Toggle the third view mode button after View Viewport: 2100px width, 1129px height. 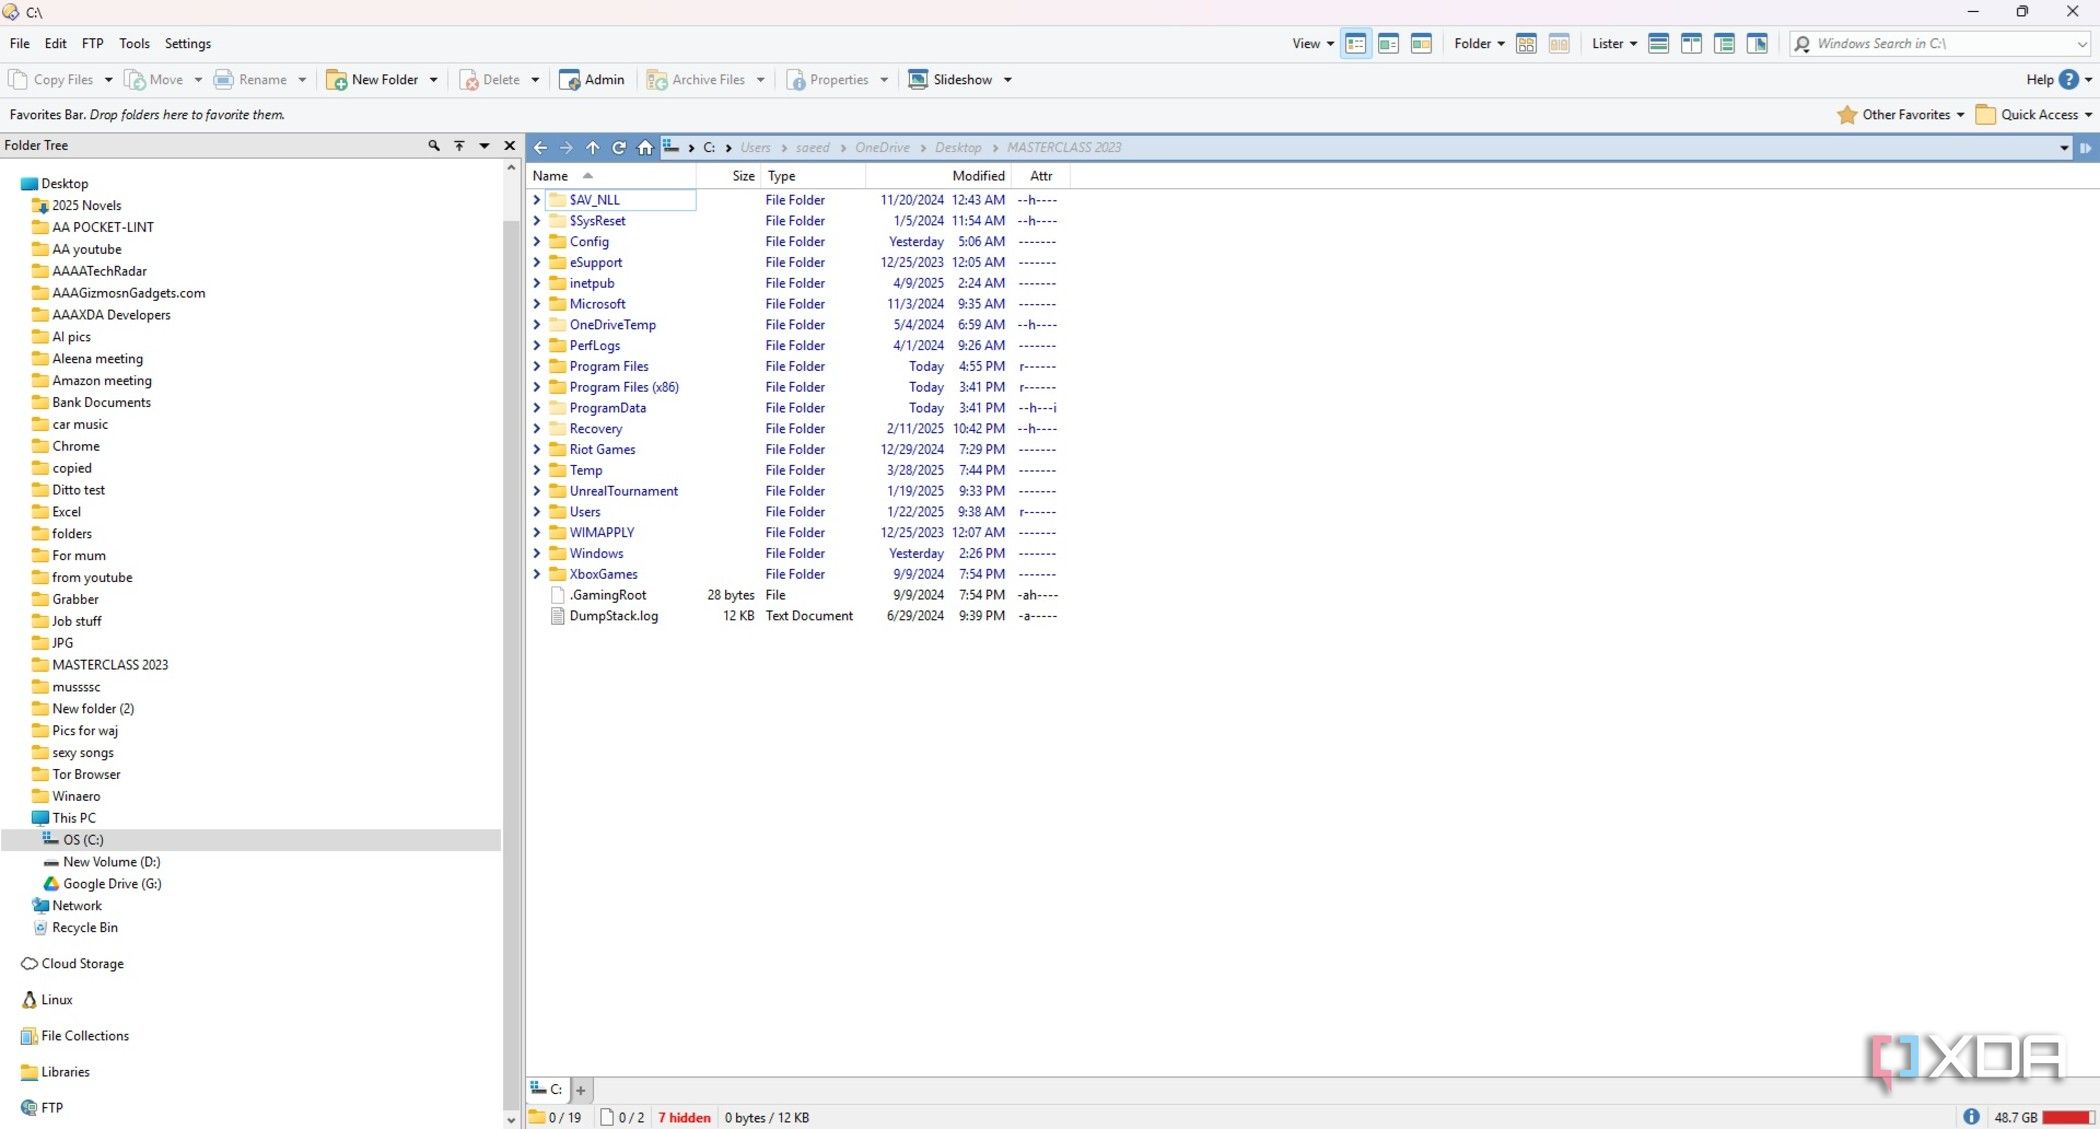tap(1421, 43)
